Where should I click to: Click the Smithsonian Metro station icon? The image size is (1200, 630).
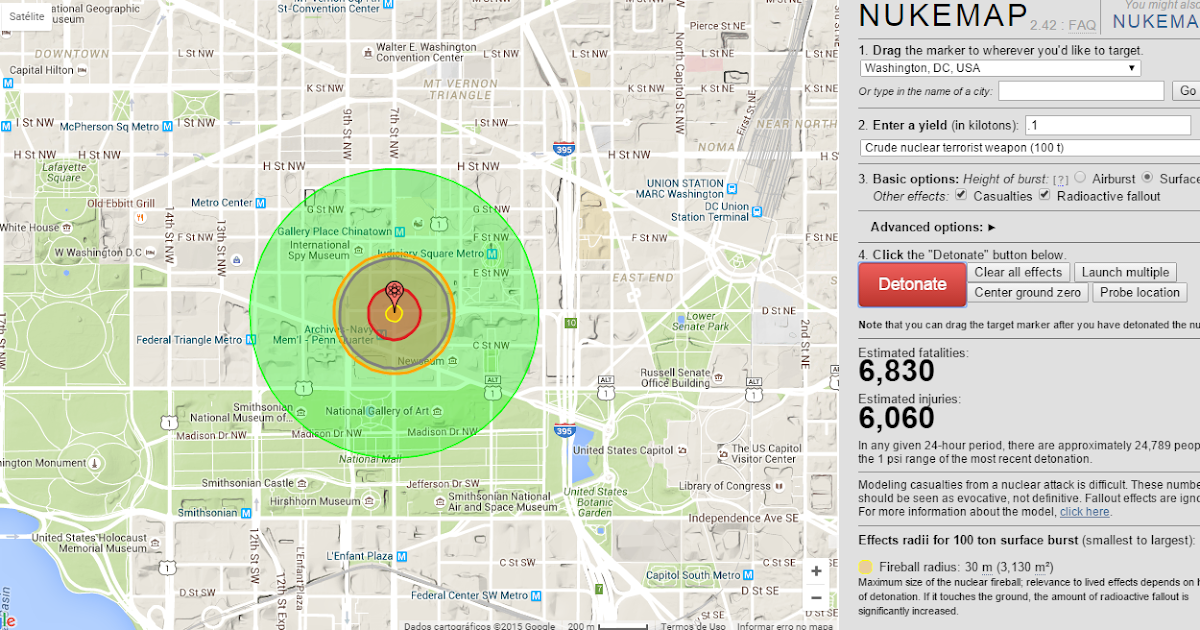(245, 513)
